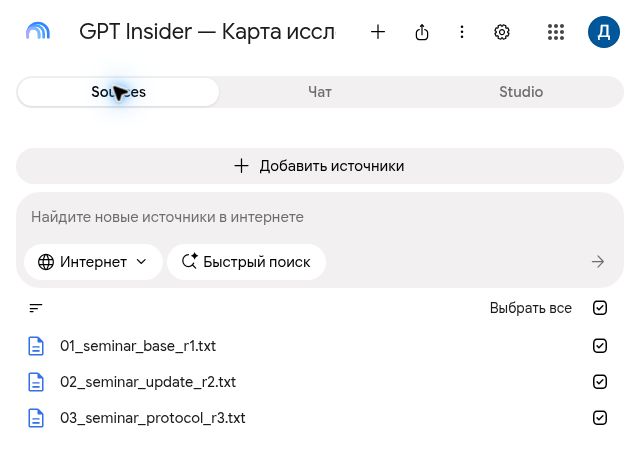The image size is (640, 450).
Task: Open the settings gear icon
Action: [x=502, y=32]
